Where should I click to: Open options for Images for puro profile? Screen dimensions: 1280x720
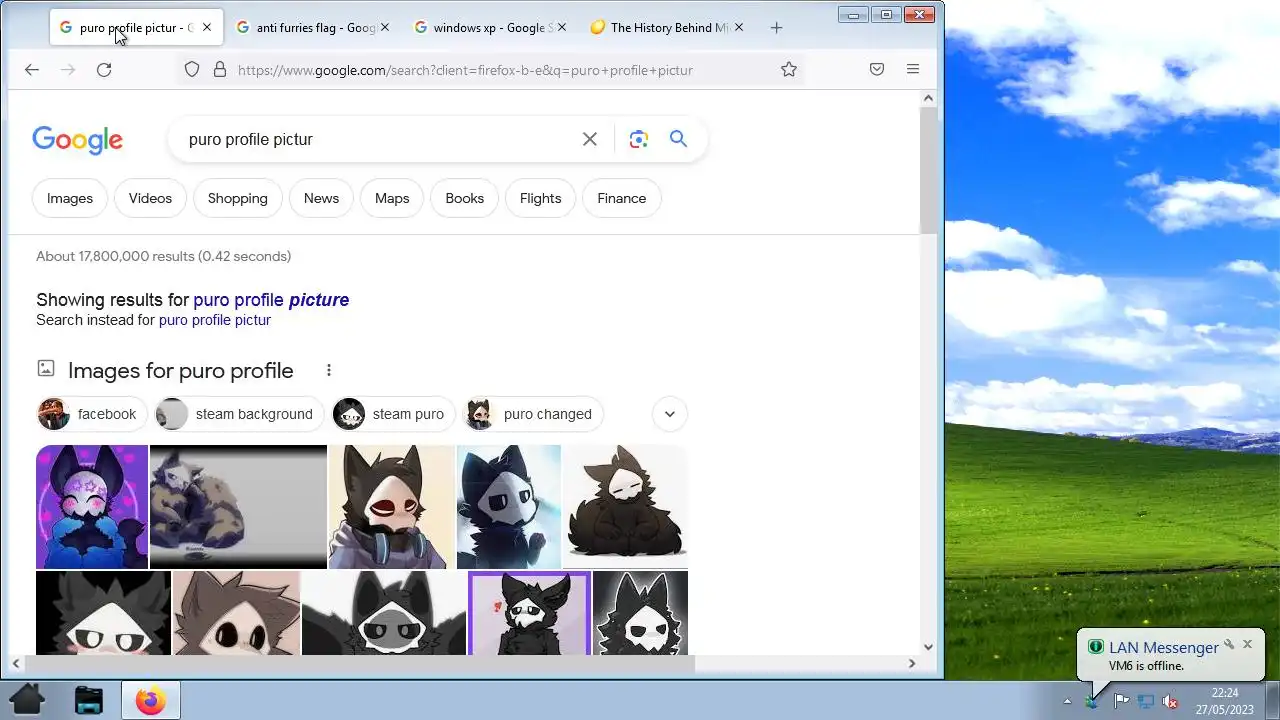pos(328,370)
